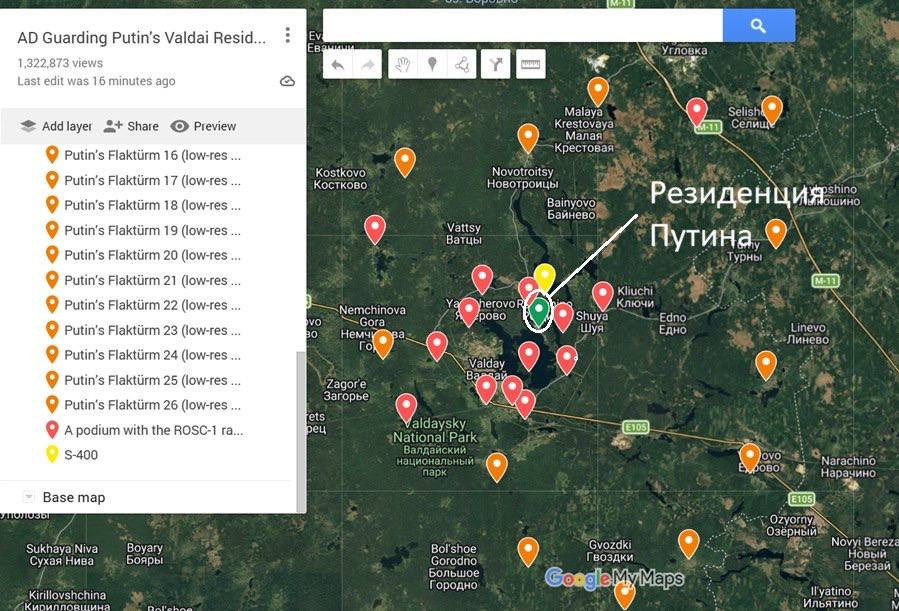Select the Draw a line tool
This screenshot has height=611, width=899.
pos(461,65)
